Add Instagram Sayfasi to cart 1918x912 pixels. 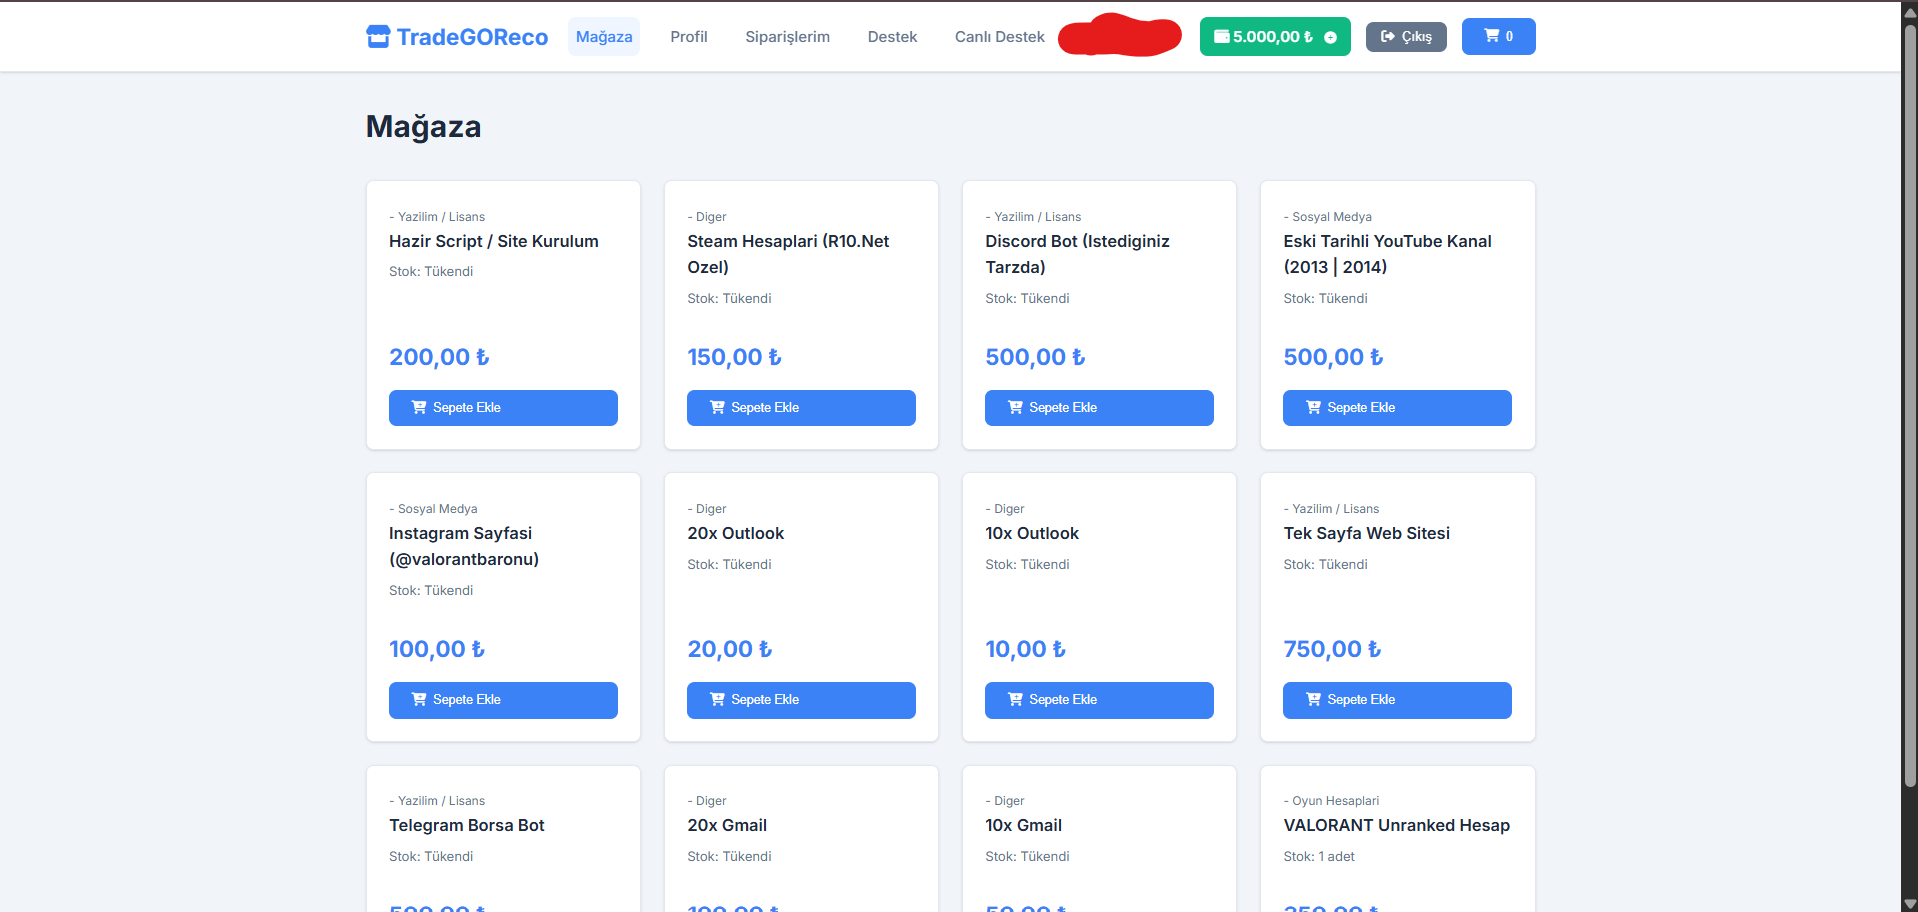(x=503, y=700)
